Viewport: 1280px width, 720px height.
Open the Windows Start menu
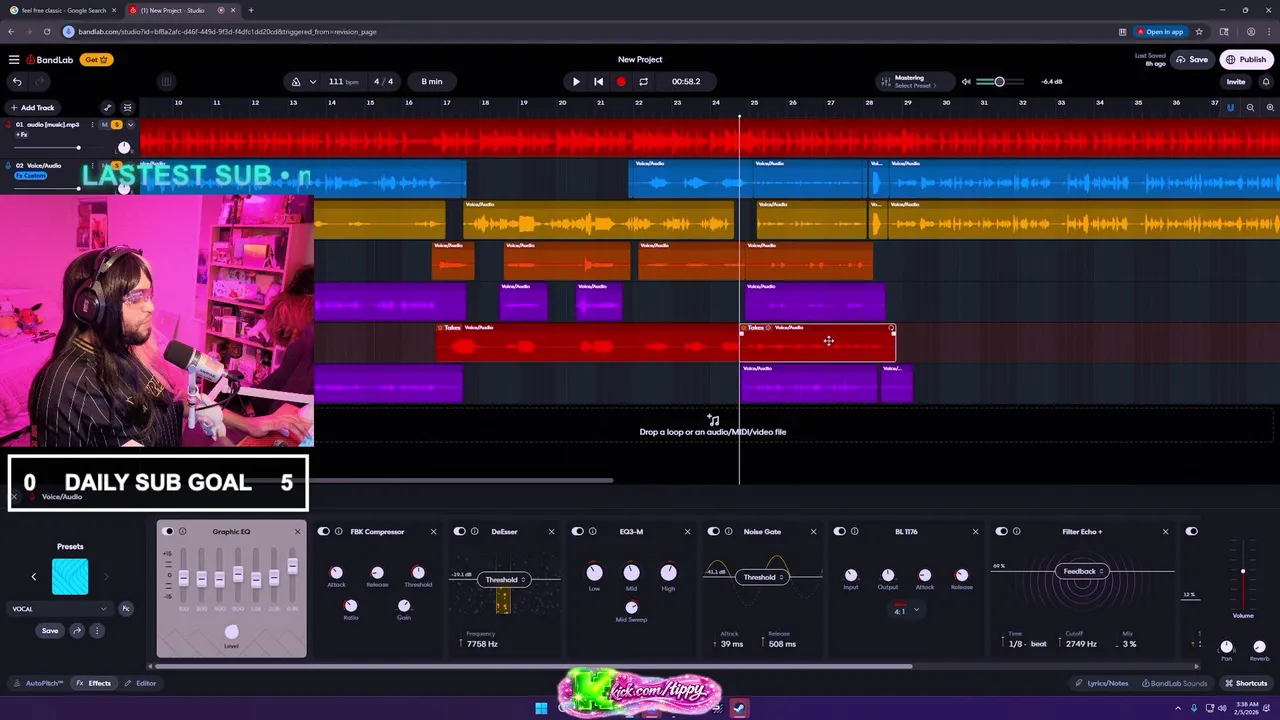tap(541, 708)
